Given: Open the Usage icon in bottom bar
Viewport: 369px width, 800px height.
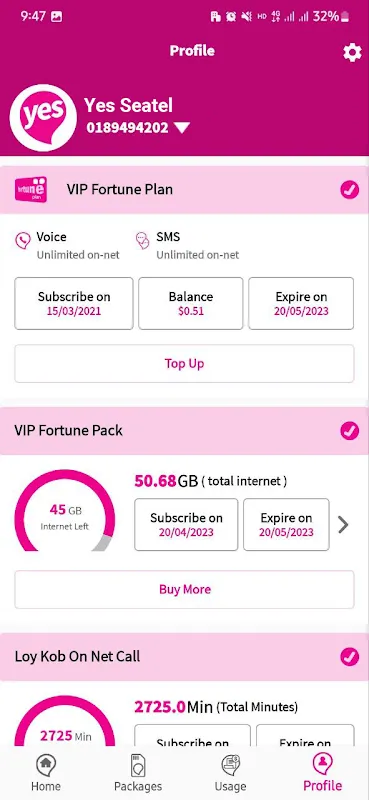Looking at the screenshot, I should [x=230, y=766].
